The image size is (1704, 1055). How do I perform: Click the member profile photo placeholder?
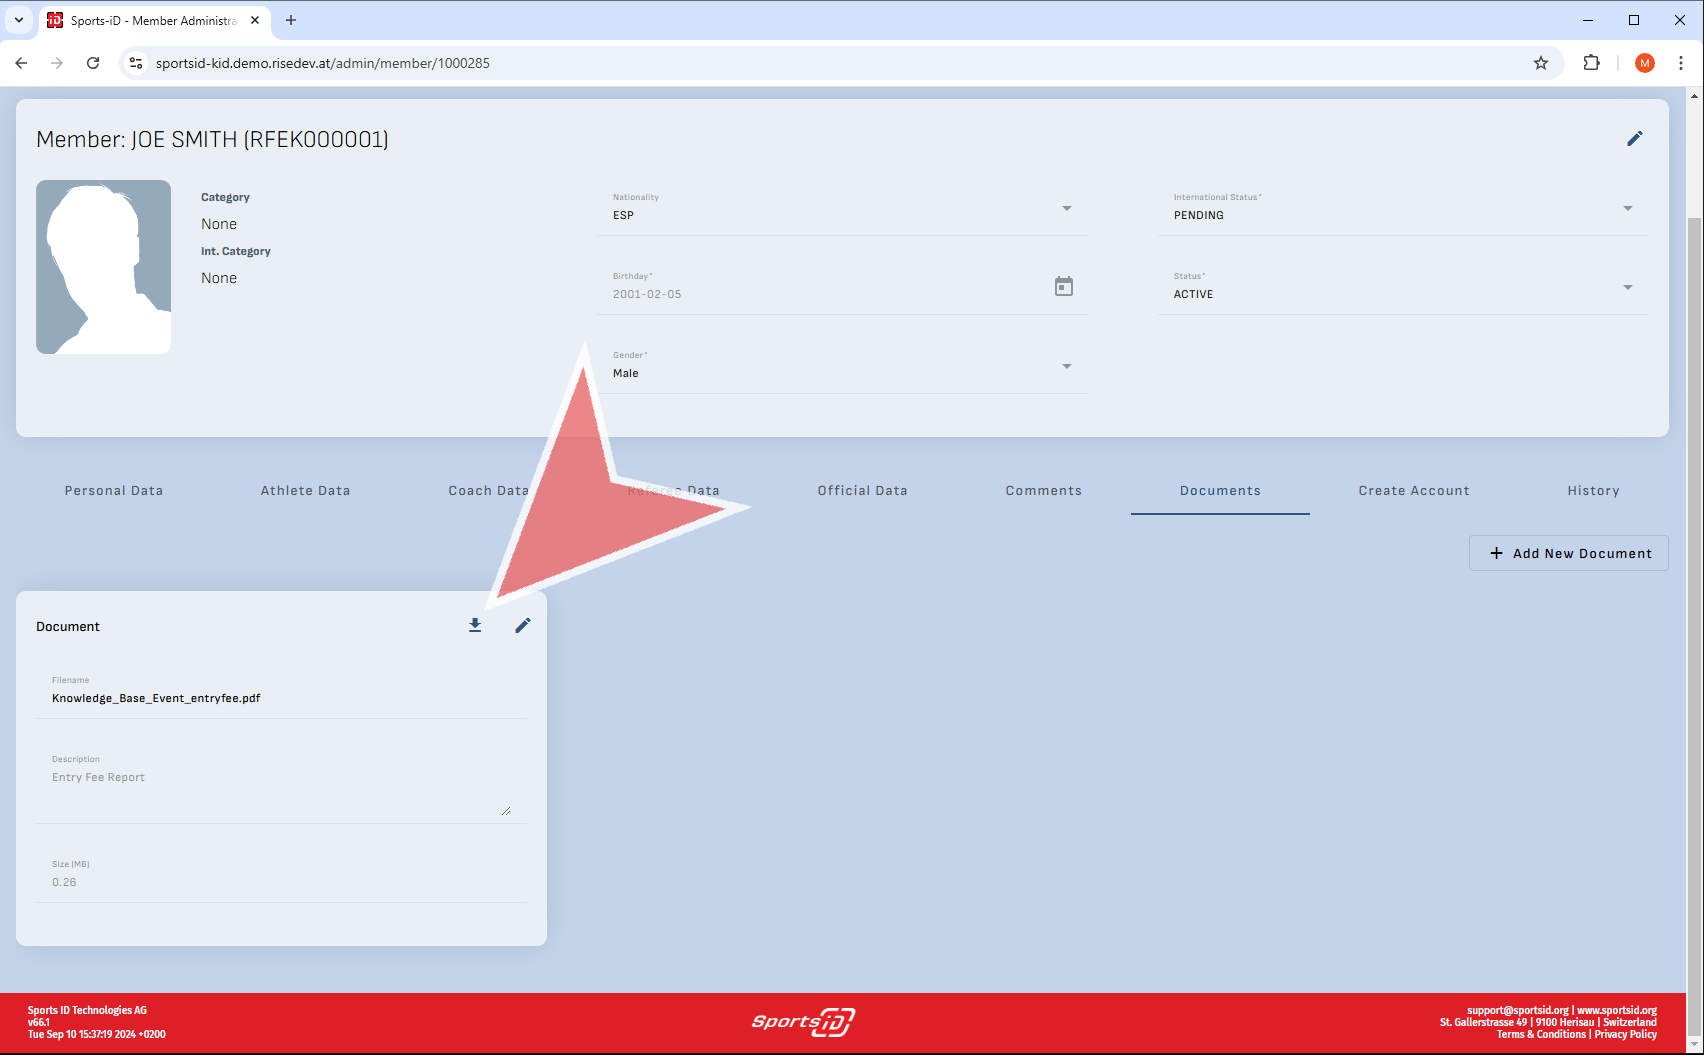[x=104, y=267]
